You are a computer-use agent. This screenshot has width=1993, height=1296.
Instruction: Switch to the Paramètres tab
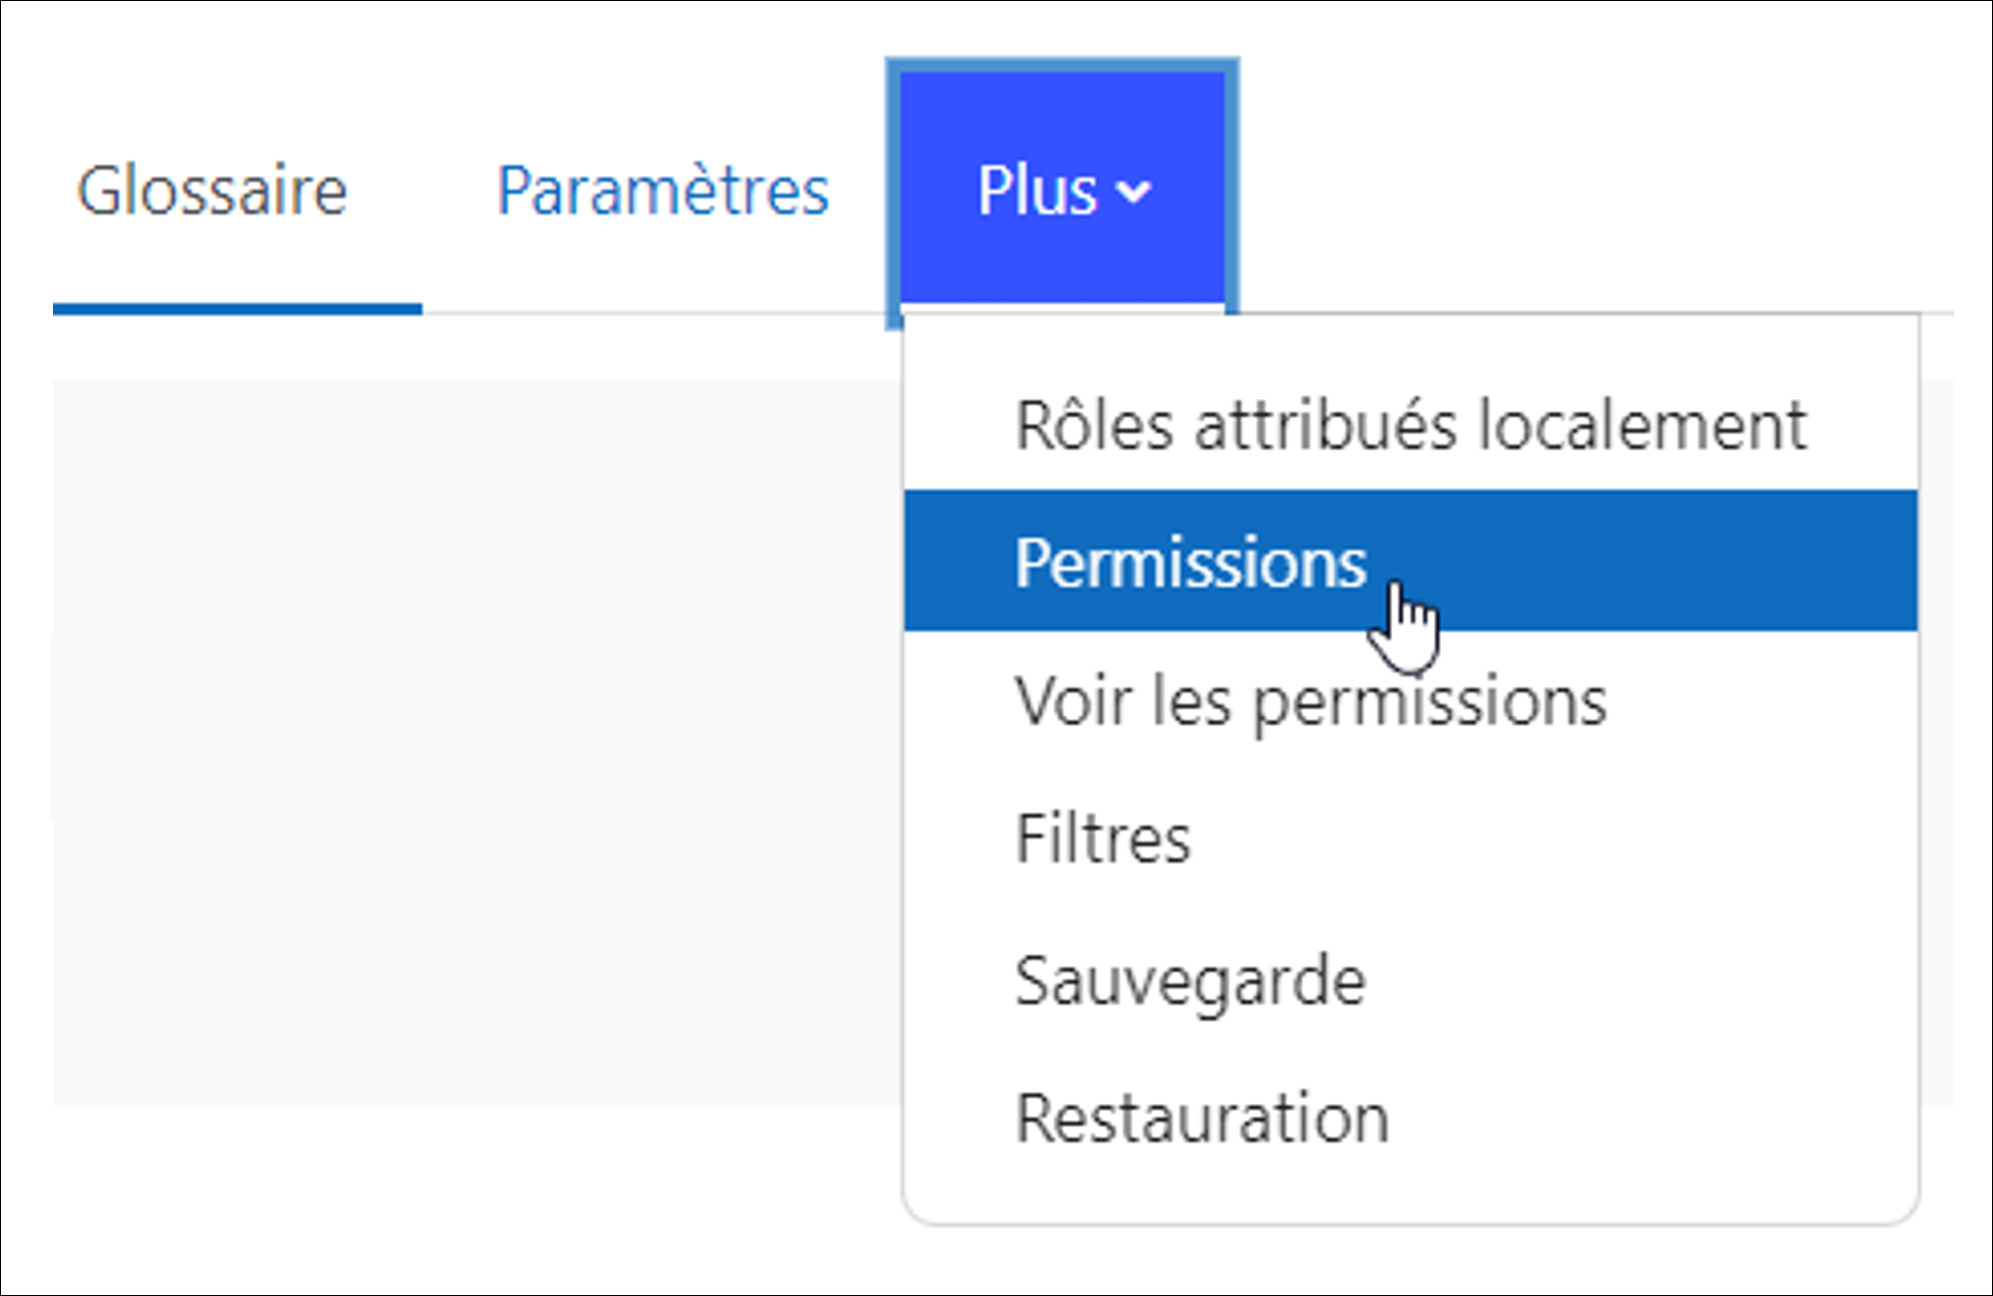[x=663, y=190]
